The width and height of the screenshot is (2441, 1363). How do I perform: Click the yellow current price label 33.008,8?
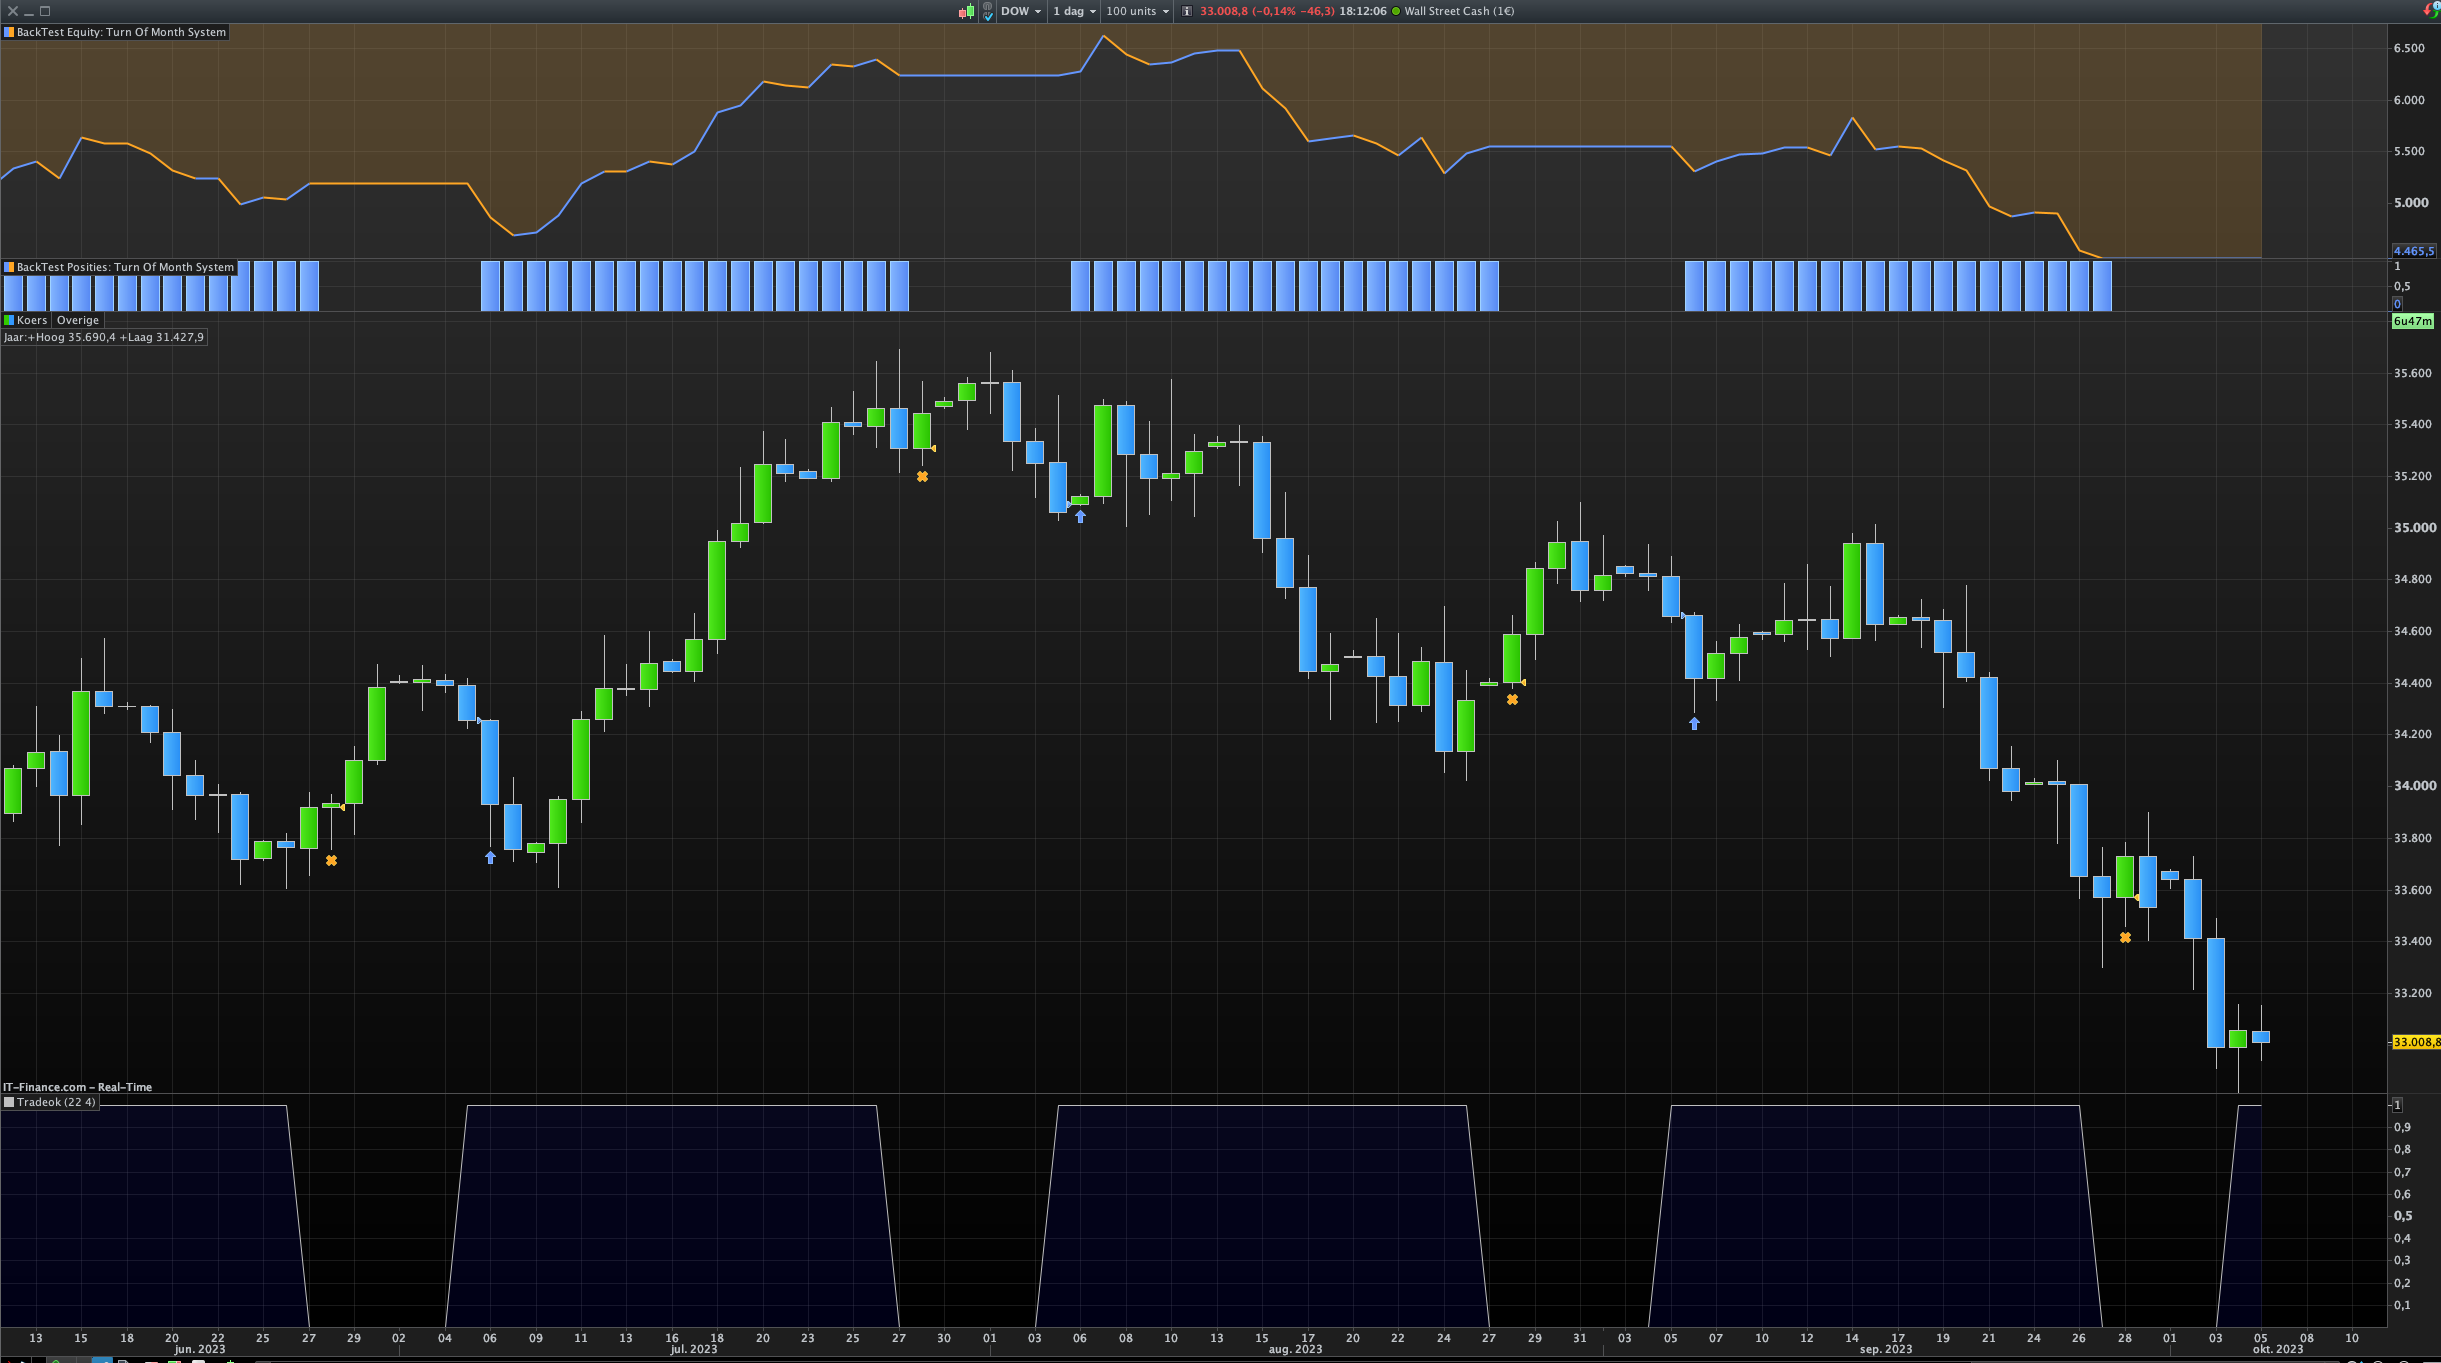click(x=2415, y=1042)
